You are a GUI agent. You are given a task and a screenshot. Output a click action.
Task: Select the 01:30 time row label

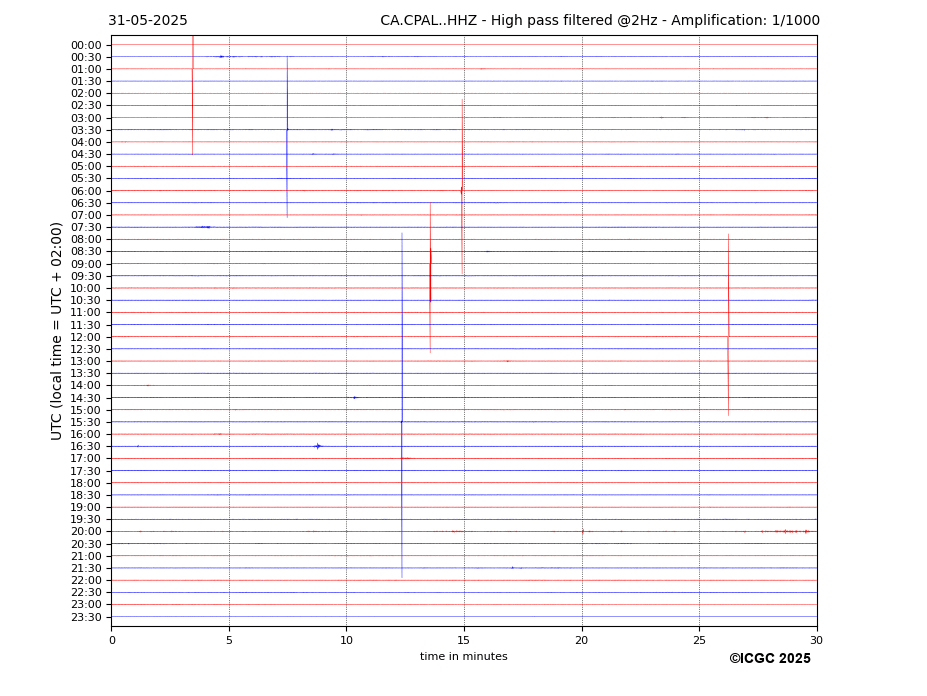(x=86, y=82)
